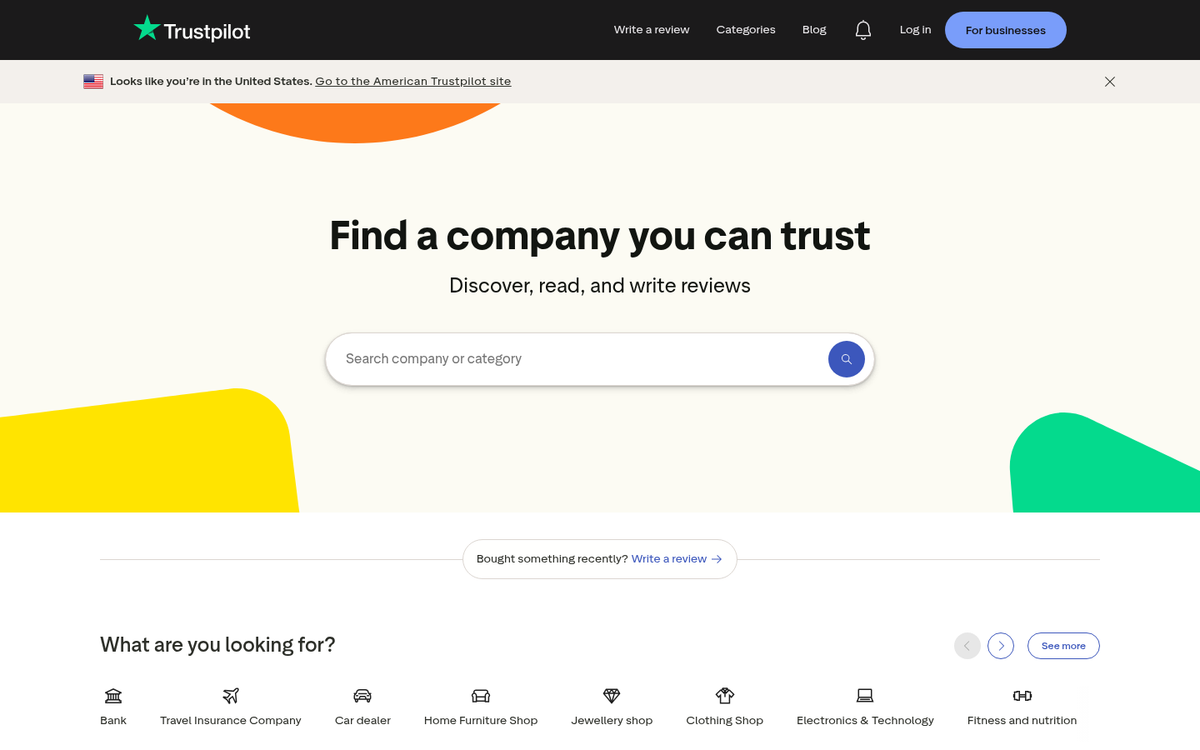Click the right arrow to browse categories
Viewport: 1200px width, 750px height.
click(x=1000, y=645)
